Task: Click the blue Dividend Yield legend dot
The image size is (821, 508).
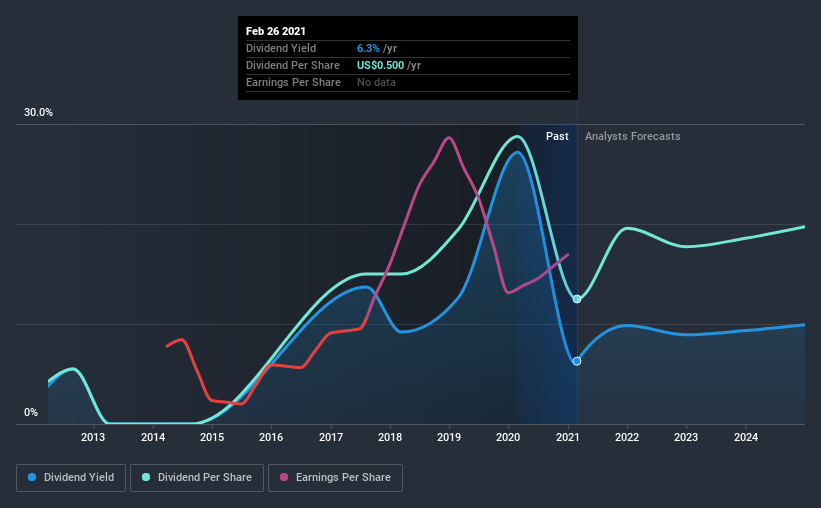Action: coord(32,477)
